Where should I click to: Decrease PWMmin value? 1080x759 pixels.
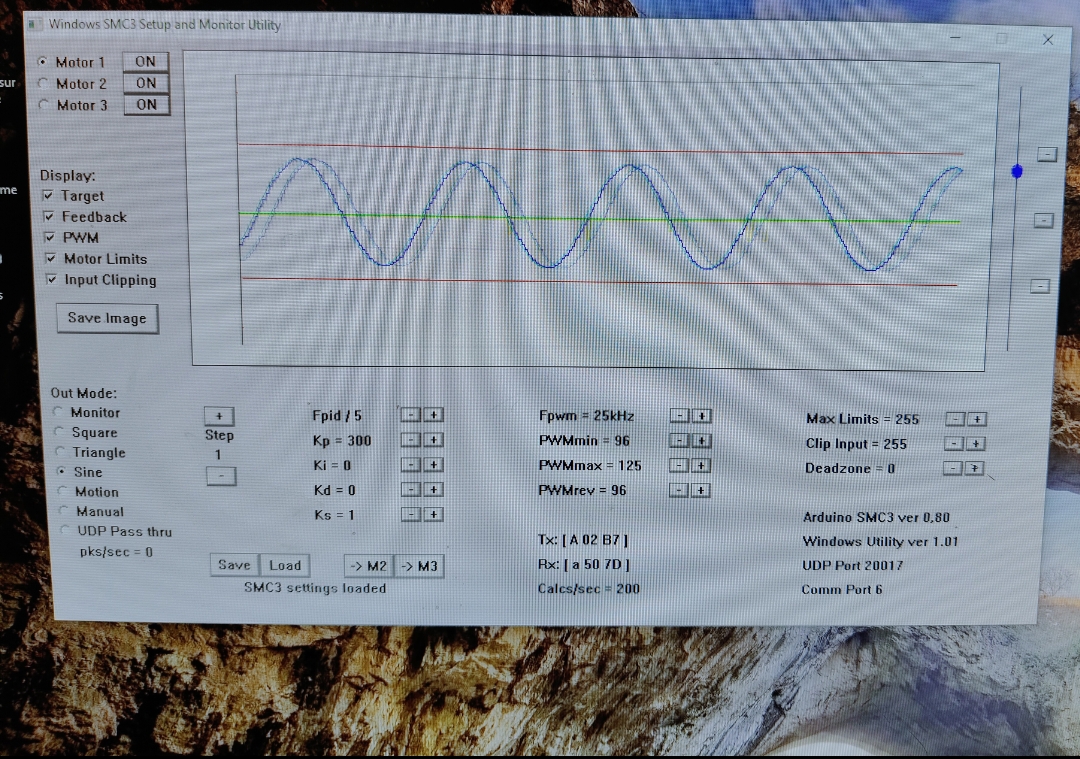pos(679,440)
